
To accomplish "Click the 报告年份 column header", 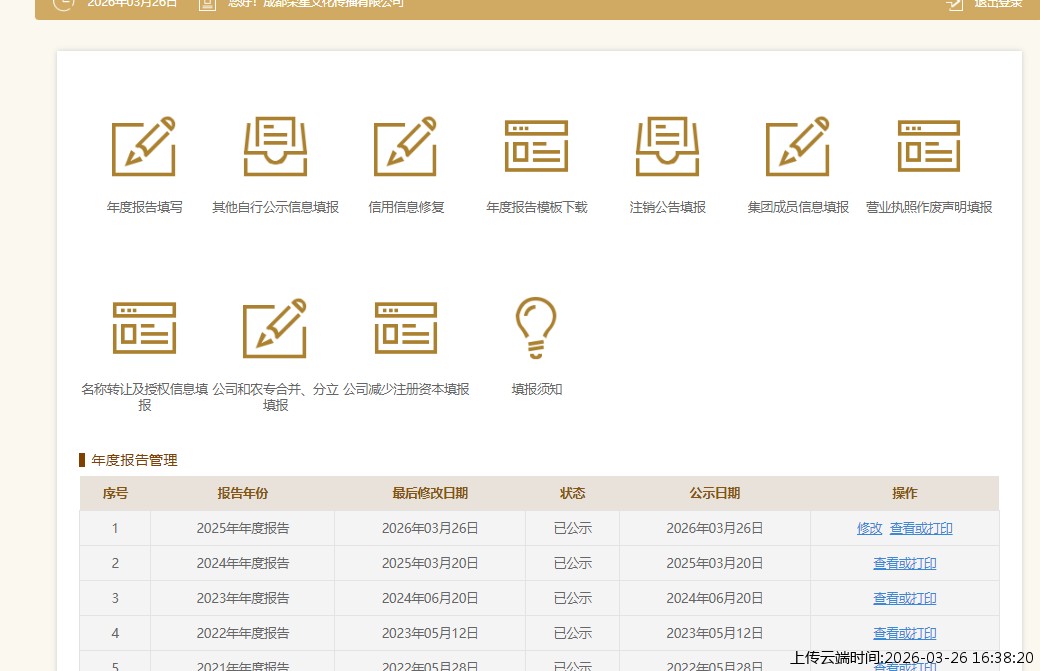I will (242, 493).
